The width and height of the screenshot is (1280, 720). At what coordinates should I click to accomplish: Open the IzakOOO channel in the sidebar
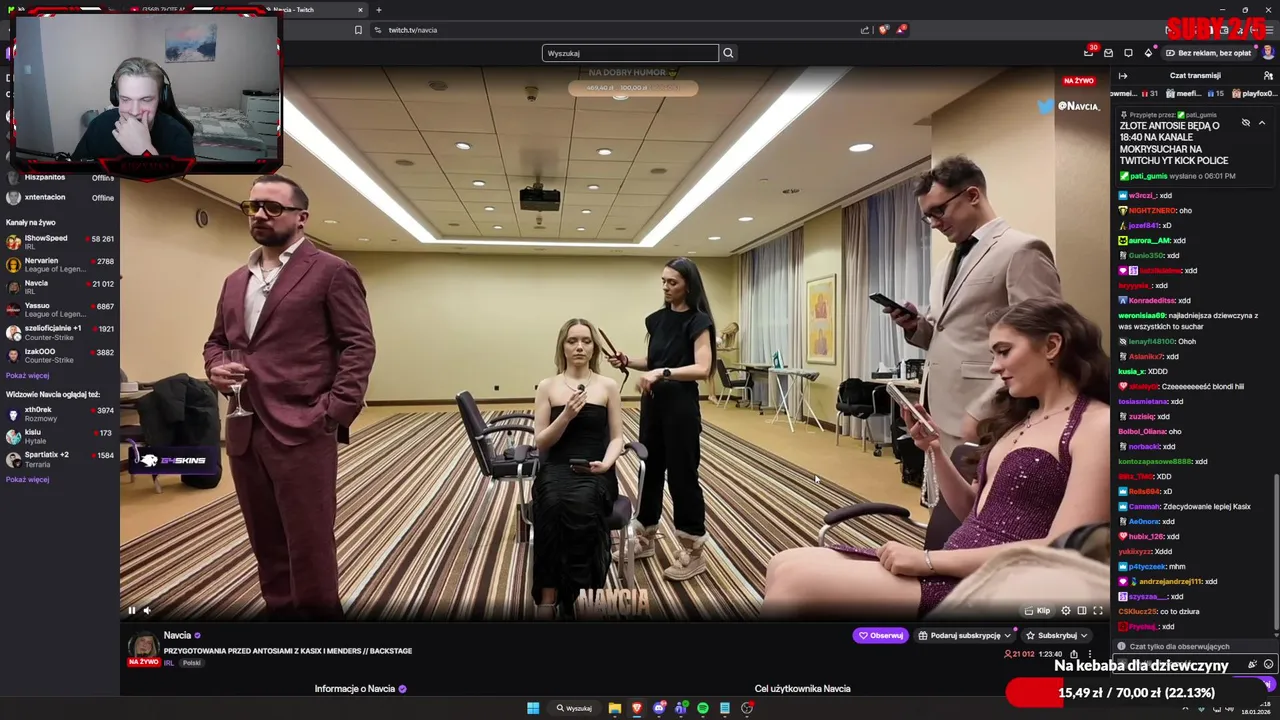click(60, 355)
